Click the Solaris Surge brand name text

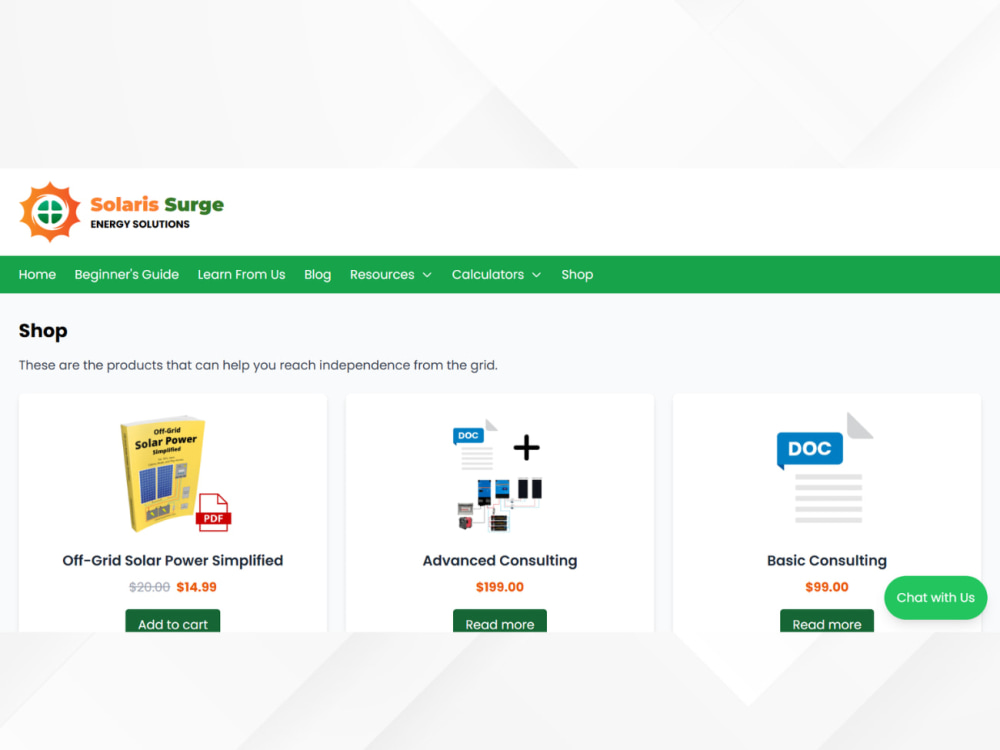click(x=157, y=205)
